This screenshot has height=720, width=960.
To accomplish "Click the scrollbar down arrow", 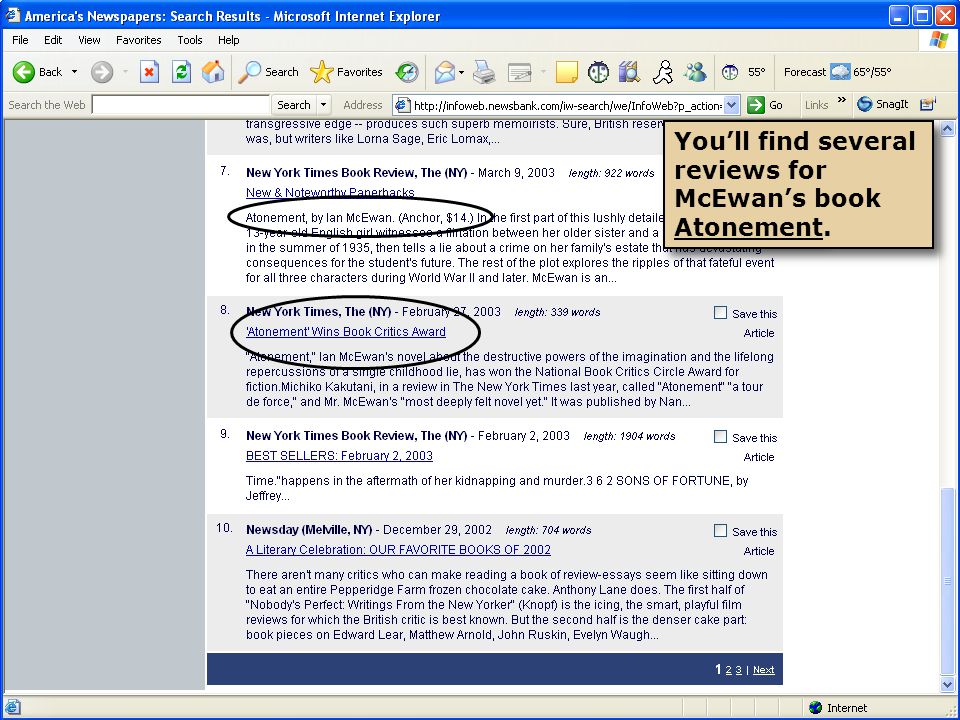I will pyautogui.click(x=947, y=684).
